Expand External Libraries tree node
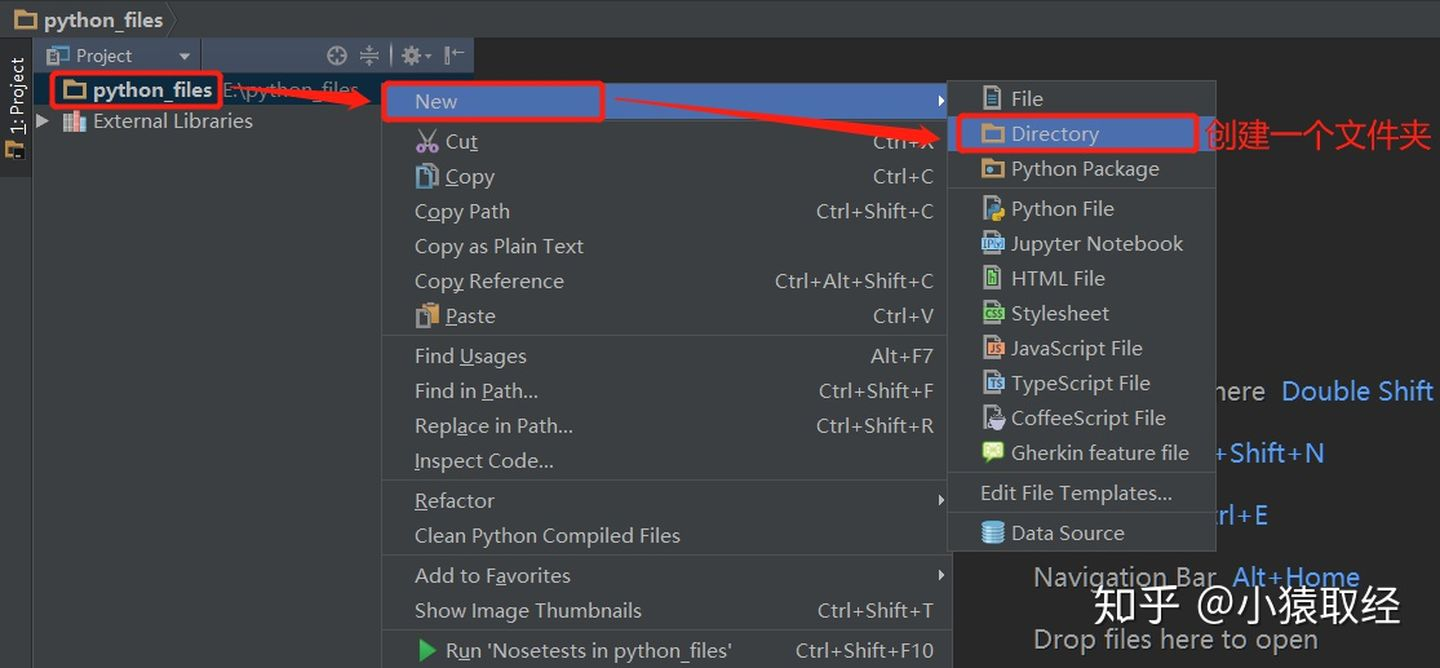 click(42, 121)
